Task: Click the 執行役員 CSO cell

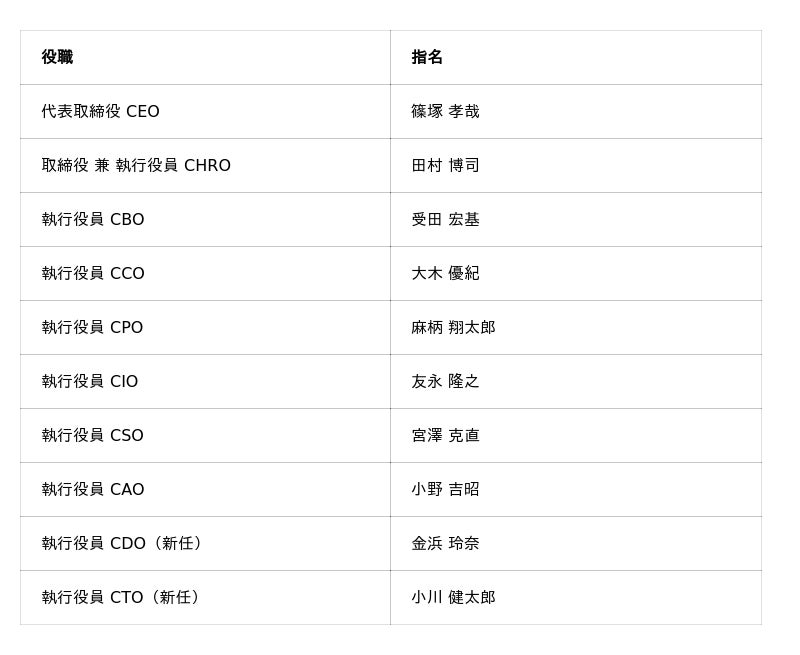Action: (92, 435)
